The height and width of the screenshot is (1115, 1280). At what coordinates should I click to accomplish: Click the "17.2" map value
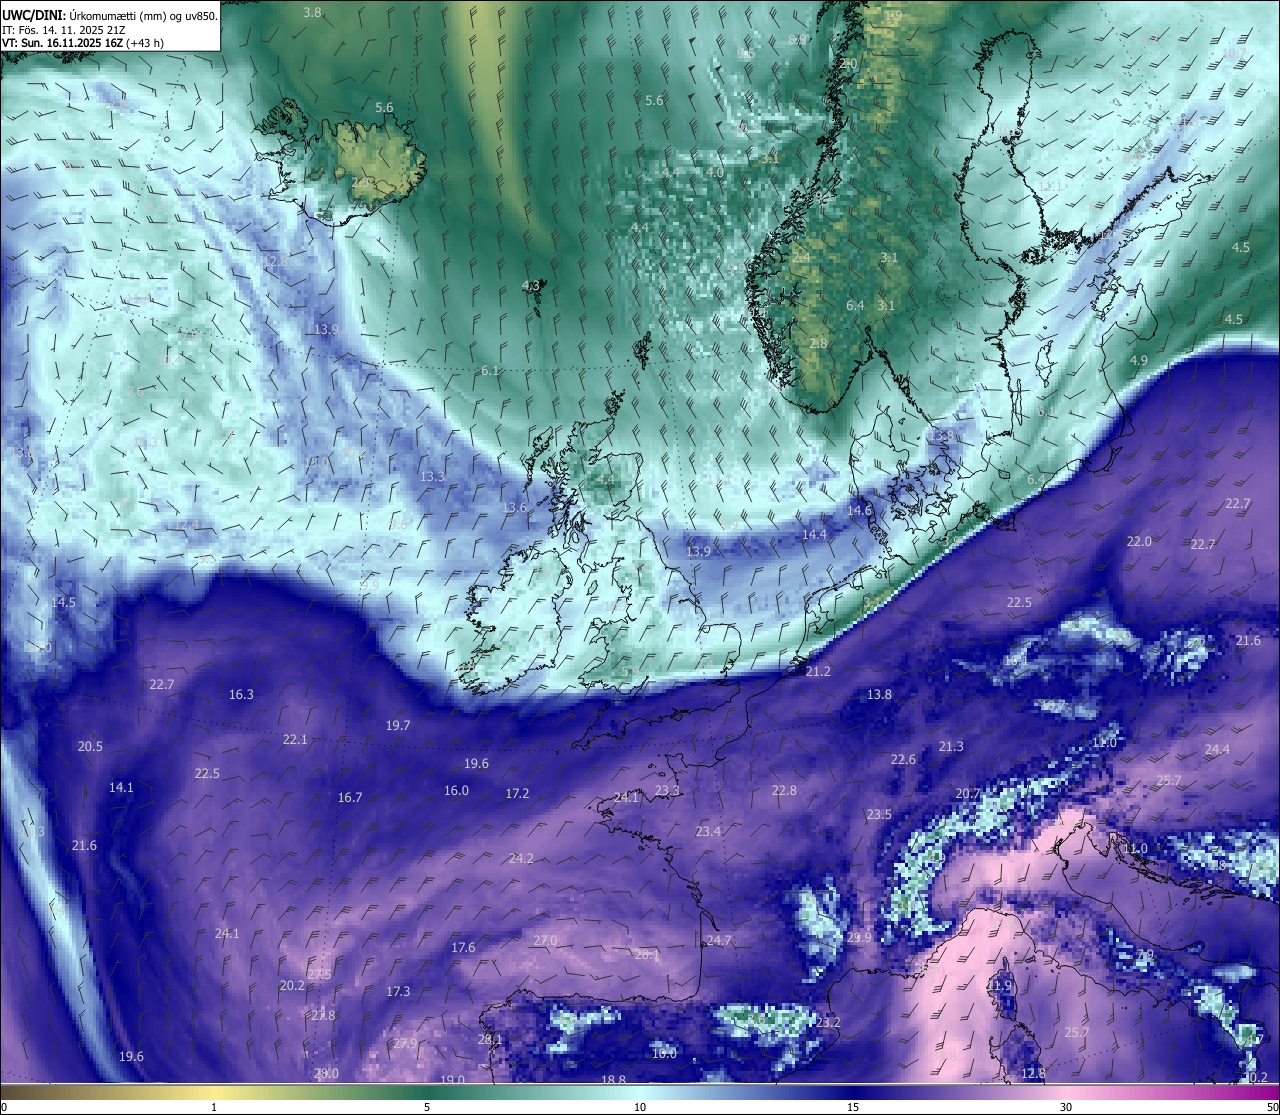tap(517, 794)
